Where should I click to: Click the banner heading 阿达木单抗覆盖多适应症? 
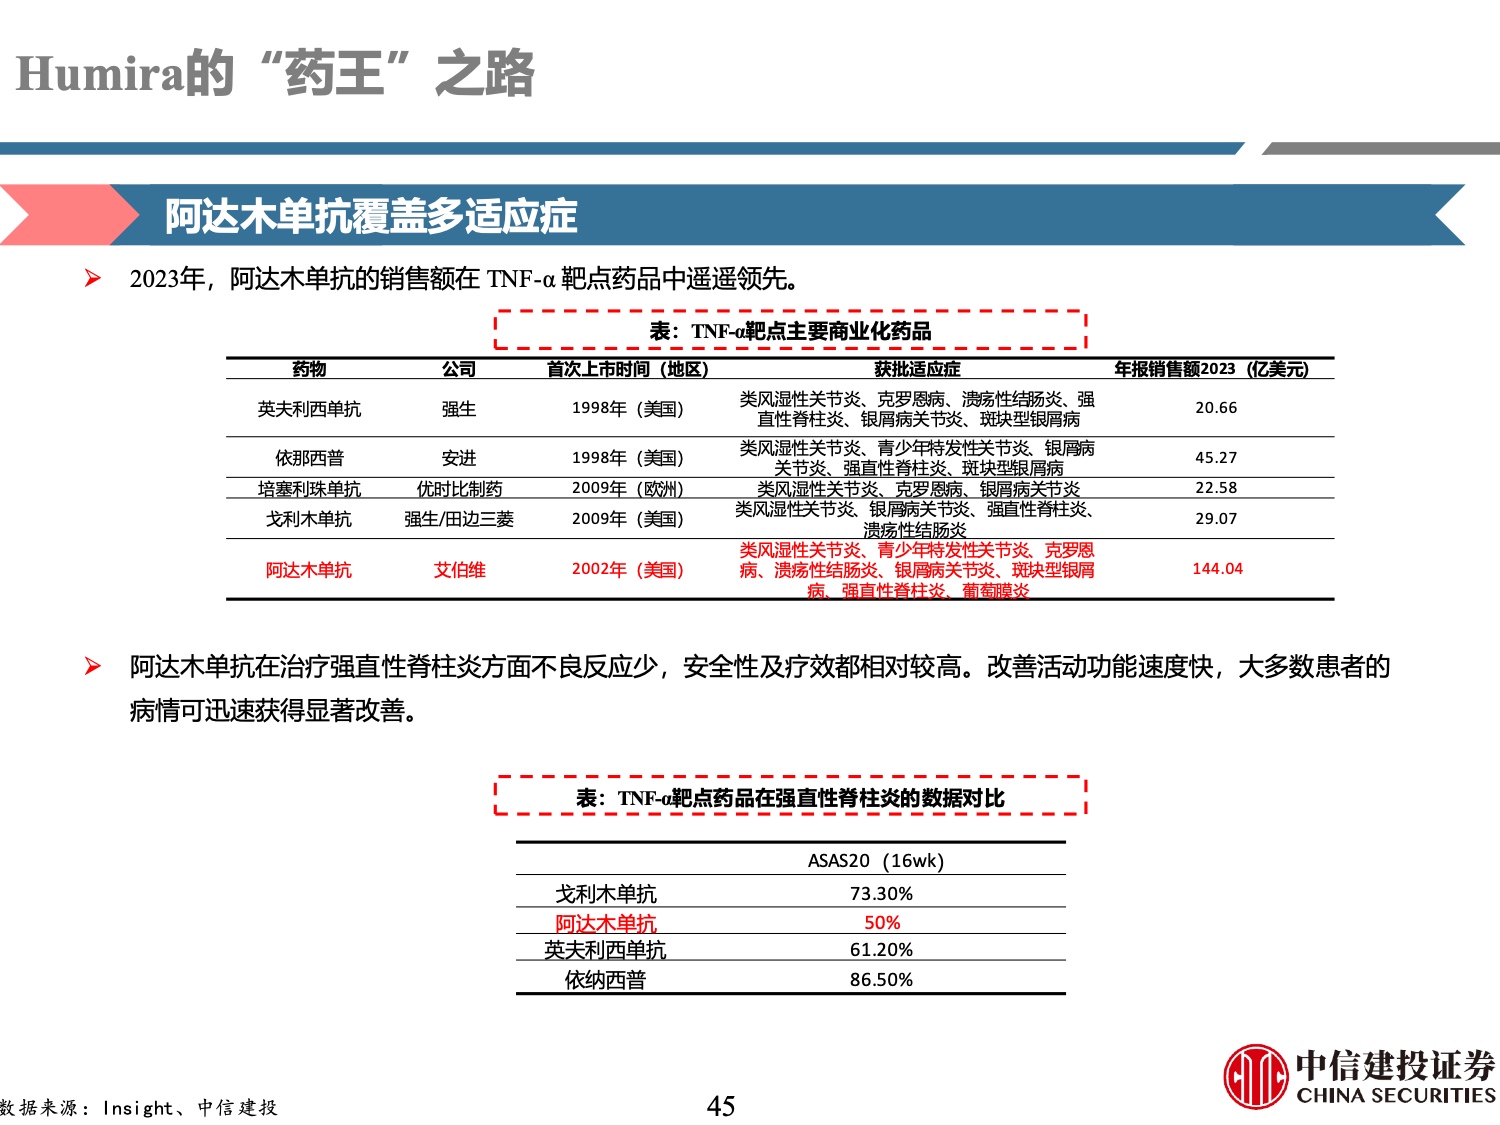click(x=371, y=216)
